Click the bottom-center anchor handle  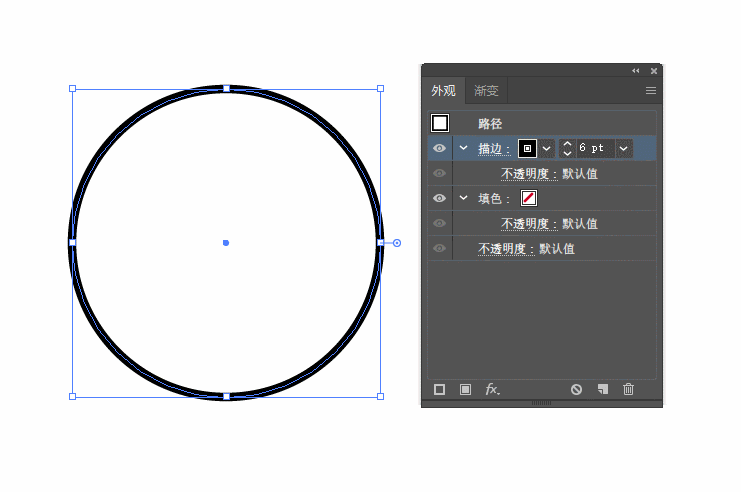click(226, 397)
